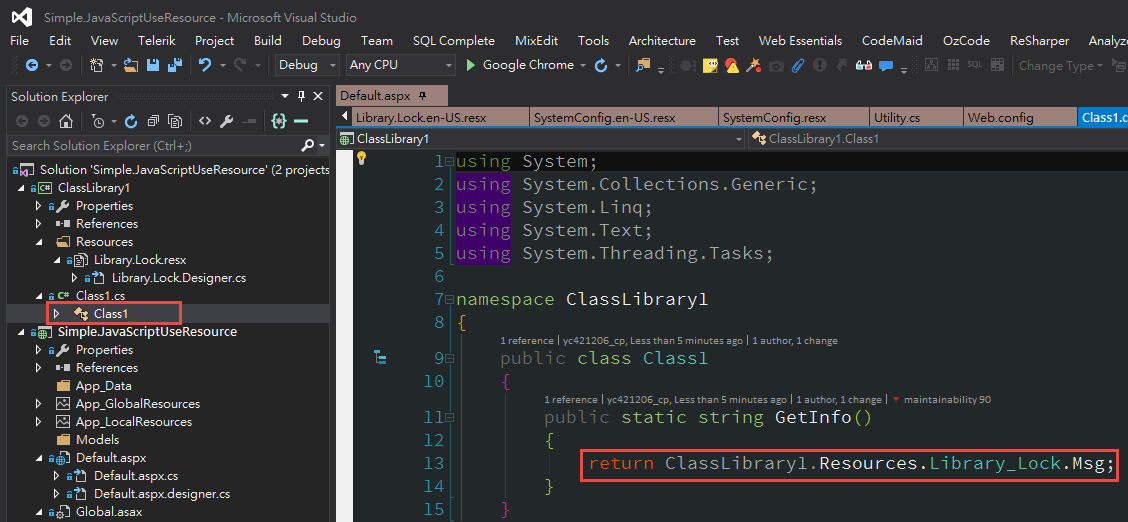
Task: Open the Any CPU platform dropdown
Action: point(449,65)
